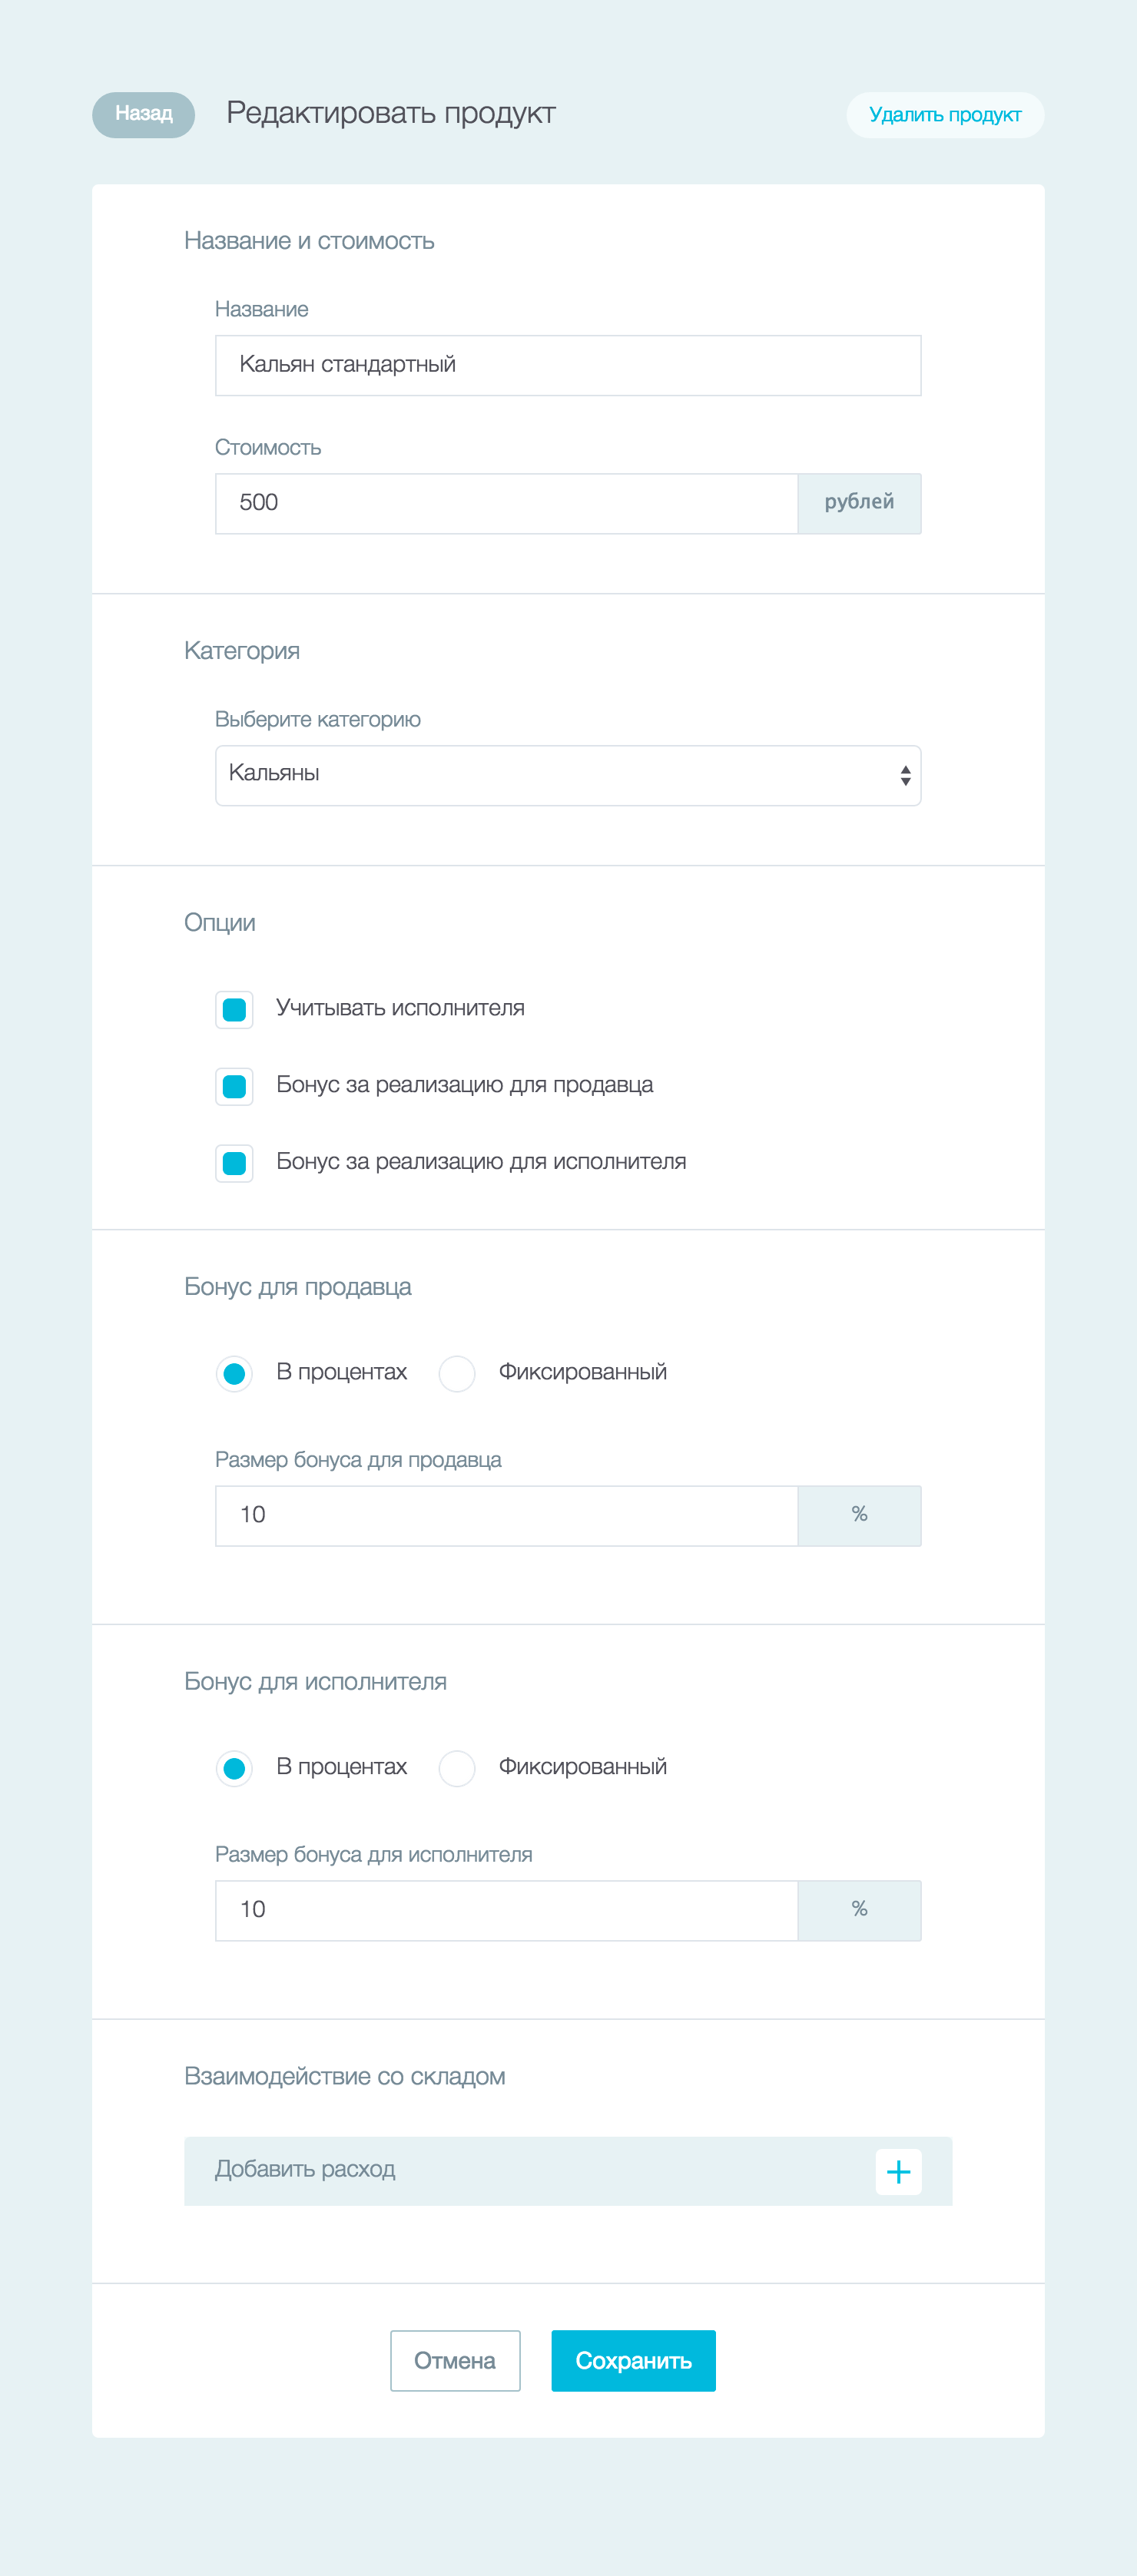Focus the 'Название' text field
The width and height of the screenshot is (1137, 2576).
(568, 365)
